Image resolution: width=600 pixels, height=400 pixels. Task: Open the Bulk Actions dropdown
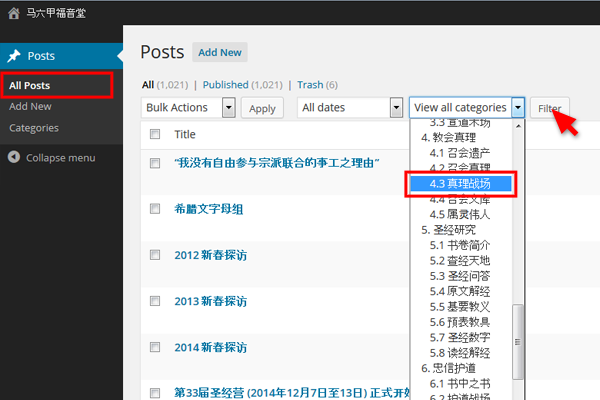[x=188, y=108]
